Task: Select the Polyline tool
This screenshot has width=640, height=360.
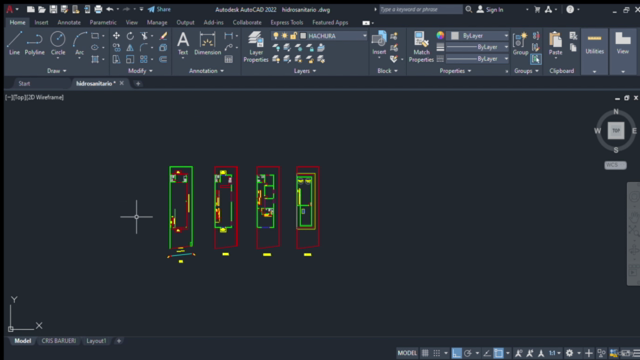Action: [x=35, y=43]
